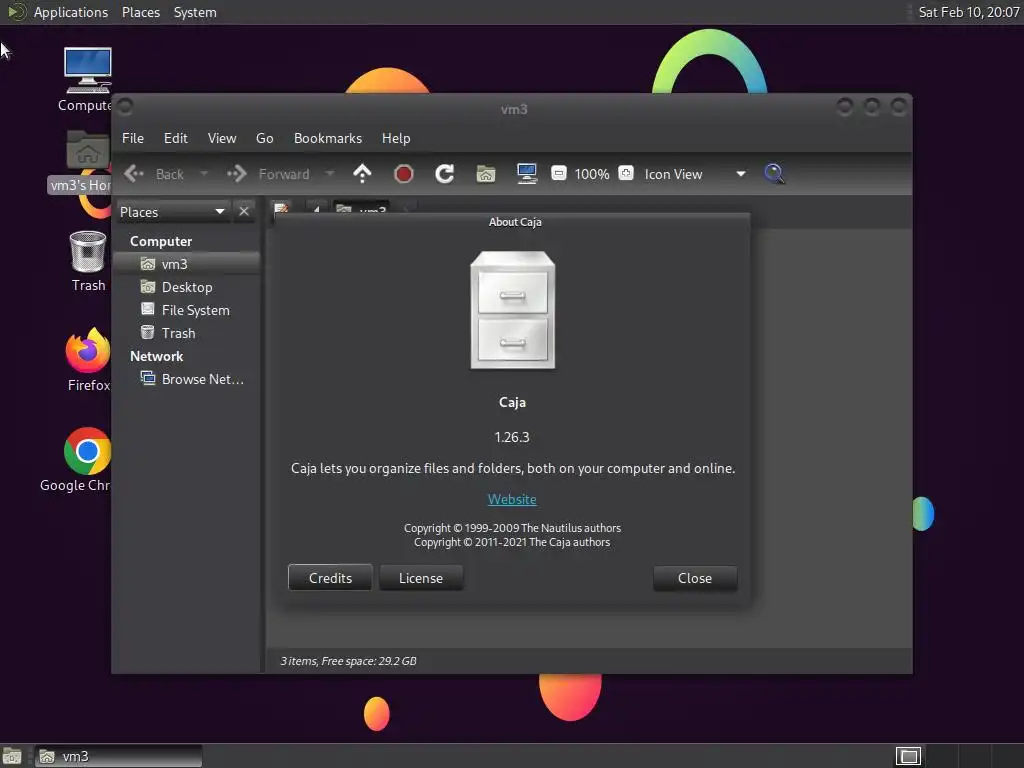Open the Bookmarks menu
Viewport: 1024px width, 768px height.
tap(328, 138)
